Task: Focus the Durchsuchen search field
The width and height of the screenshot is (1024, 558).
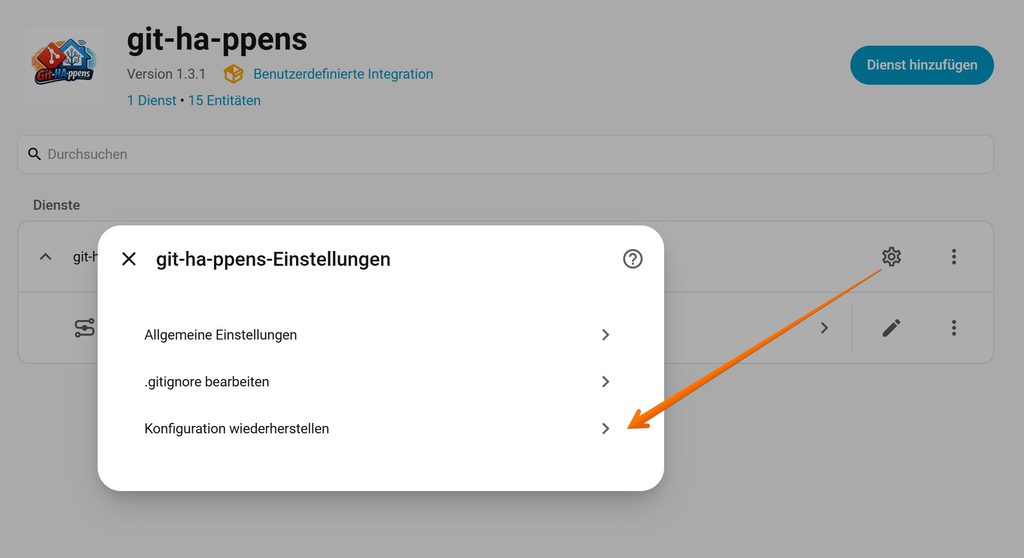Action: [505, 154]
